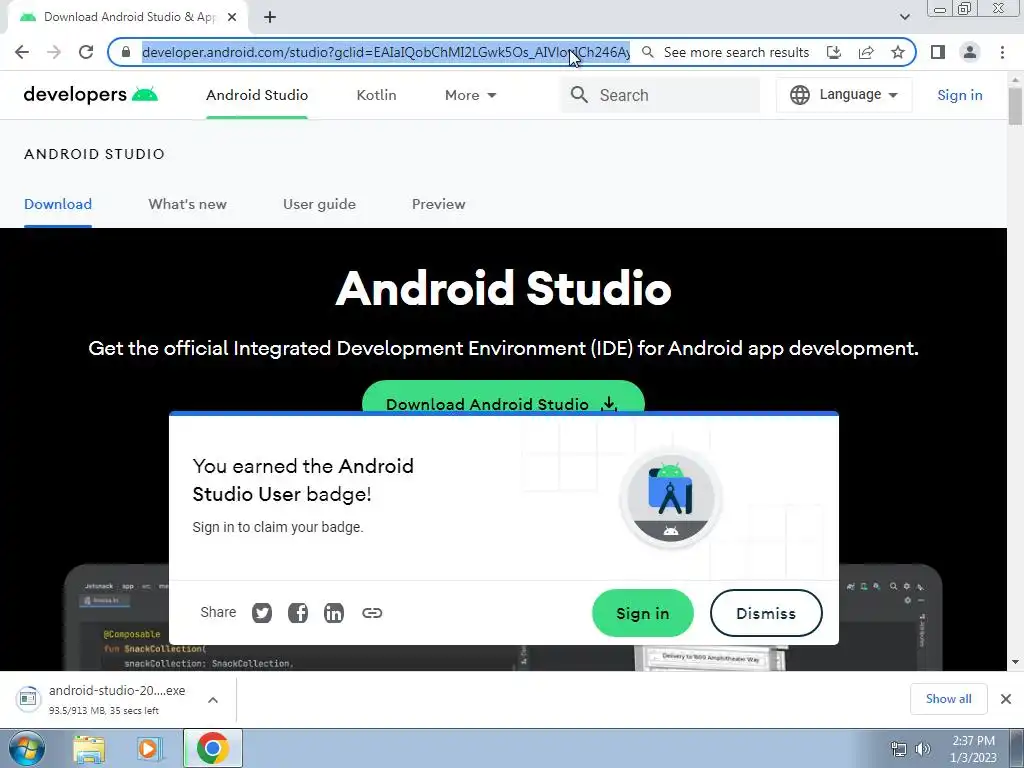
Task: Open Windows Media Player from taskbar
Action: [150, 748]
